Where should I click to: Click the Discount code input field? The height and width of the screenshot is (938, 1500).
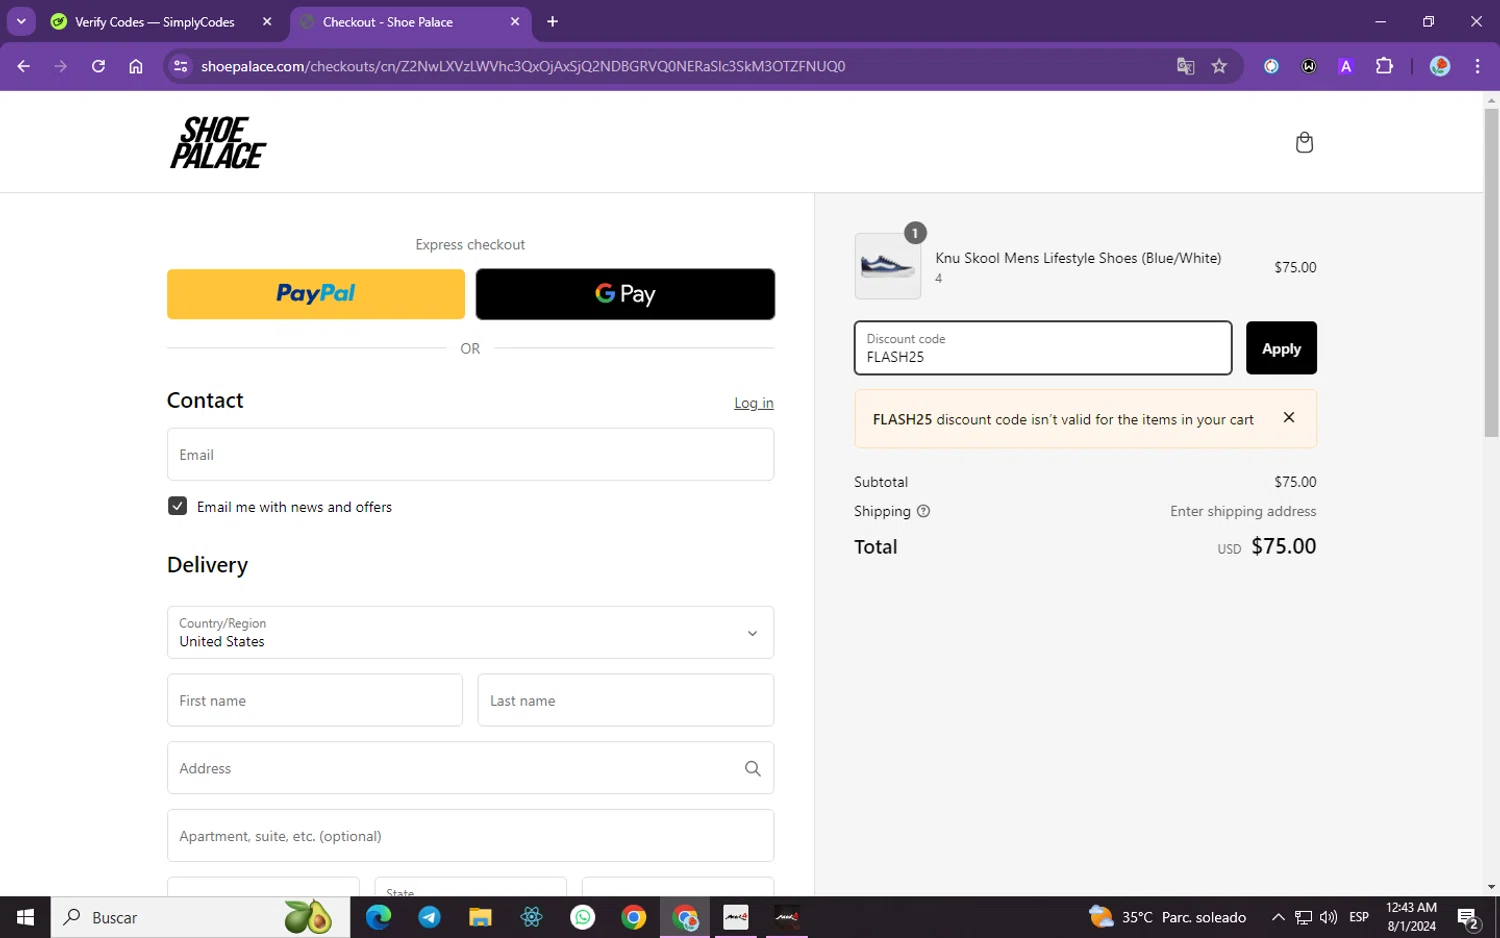pyautogui.click(x=1043, y=348)
